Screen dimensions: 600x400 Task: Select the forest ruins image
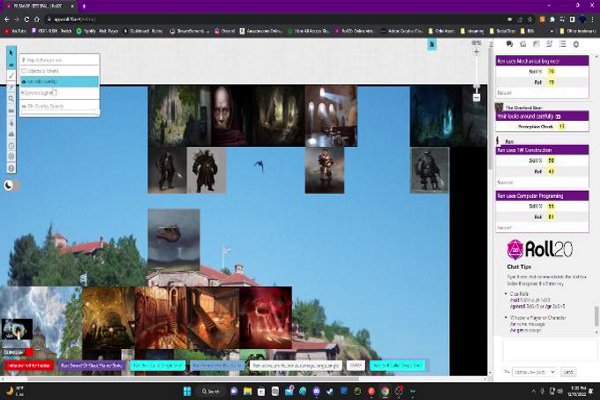(x=179, y=116)
